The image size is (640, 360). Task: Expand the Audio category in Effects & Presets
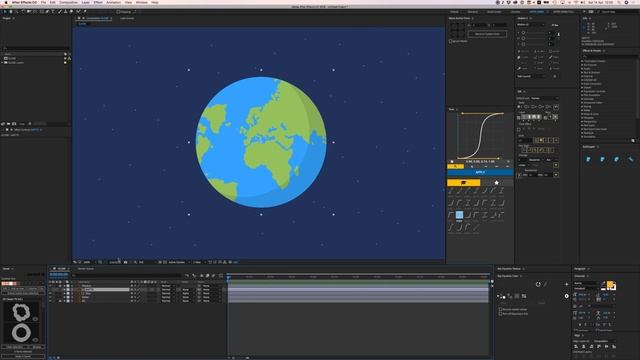point(582,69)
